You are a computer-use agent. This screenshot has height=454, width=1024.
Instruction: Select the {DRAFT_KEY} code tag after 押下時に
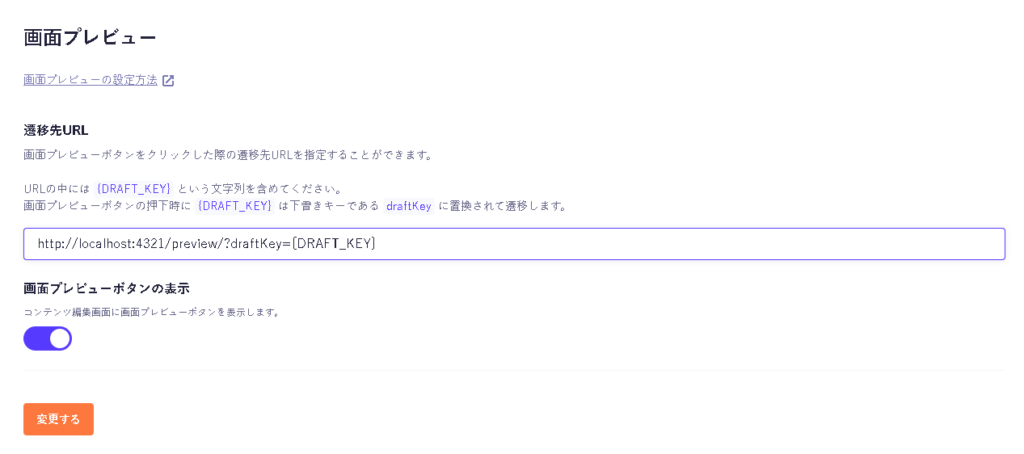click(x=234, y=206)
